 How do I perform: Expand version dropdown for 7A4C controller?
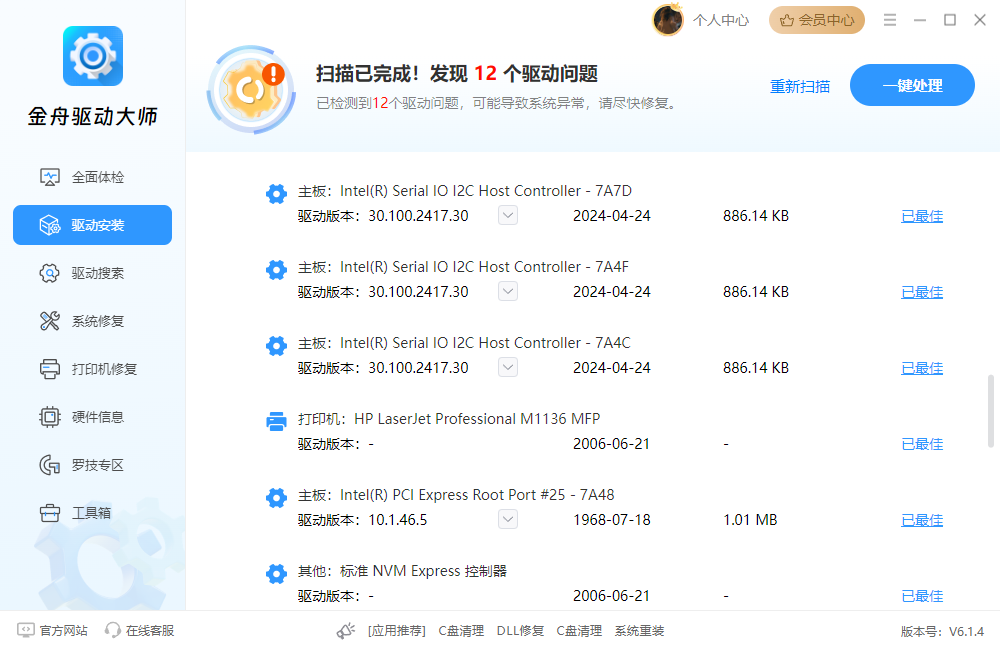point(508,367)
